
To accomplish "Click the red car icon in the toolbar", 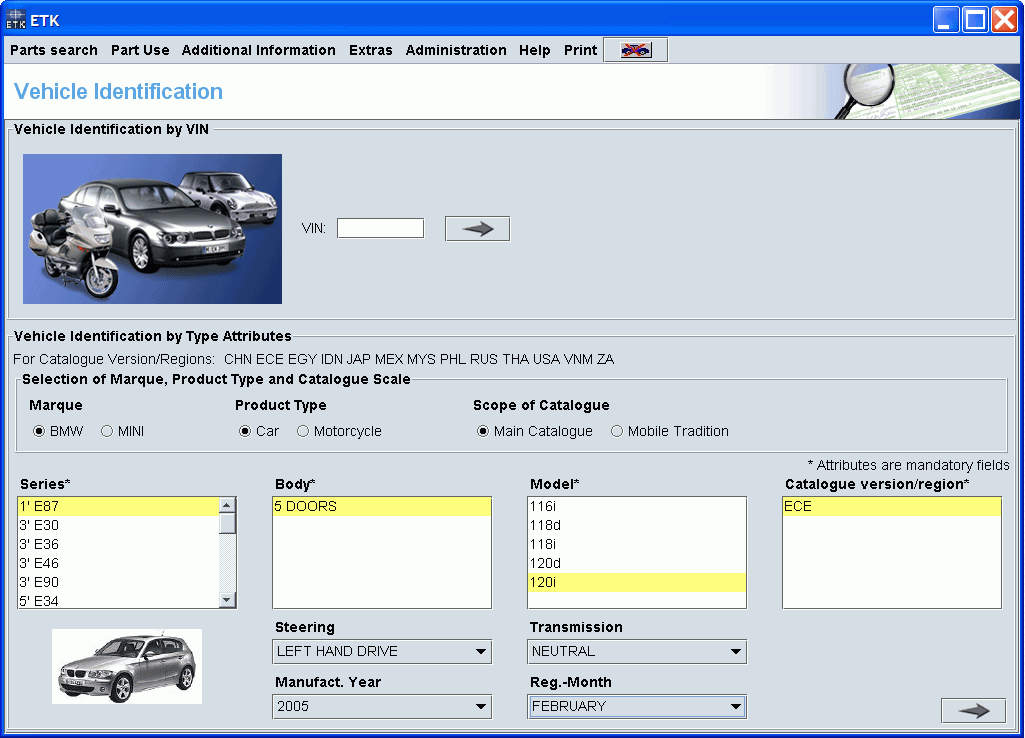I will pos(634,48).
